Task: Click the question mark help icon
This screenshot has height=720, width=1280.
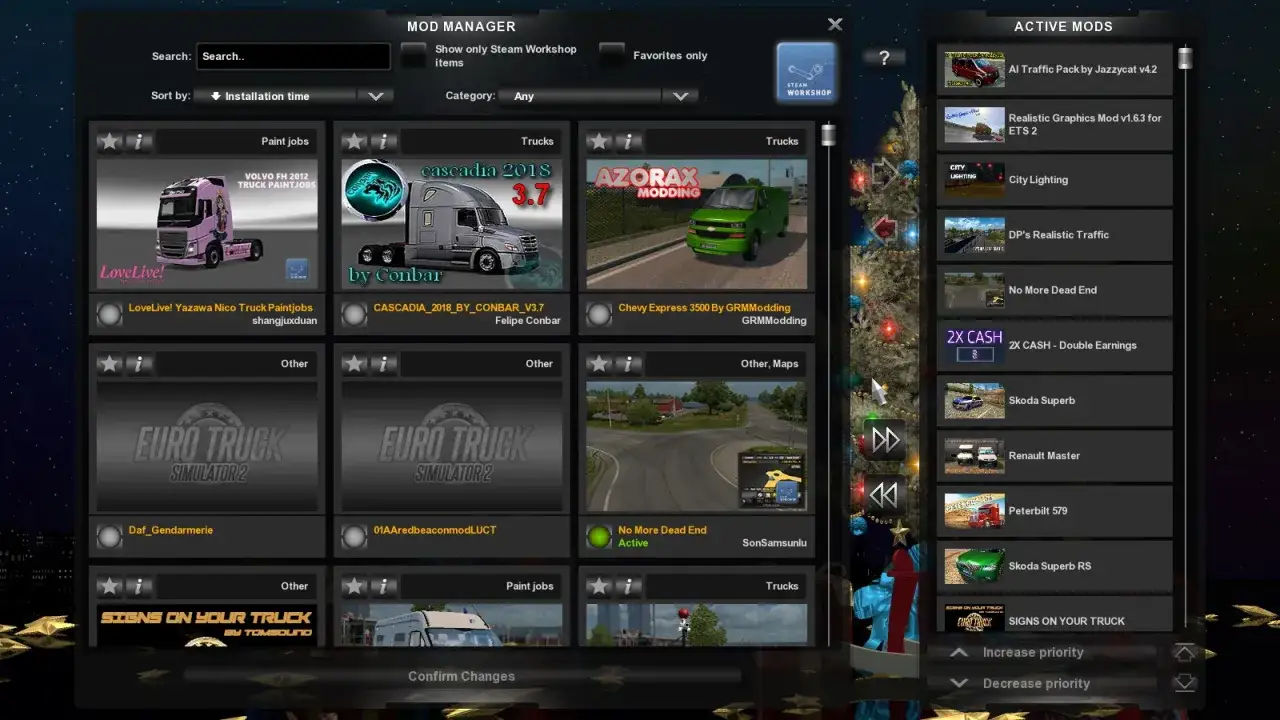Action: 884,58
